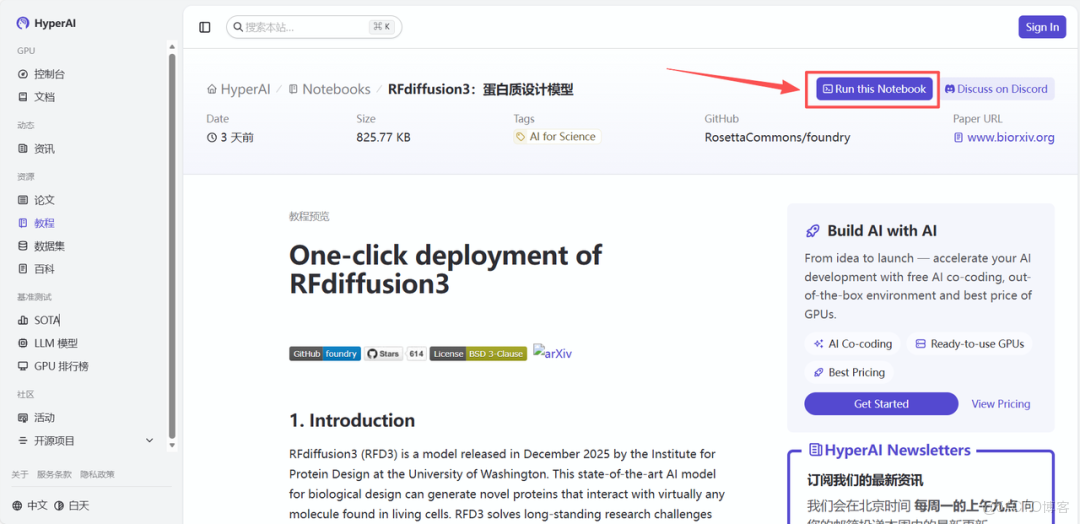Click the AI for Science tag
This screenshot has height=524, width=1080.
point(557,136)
